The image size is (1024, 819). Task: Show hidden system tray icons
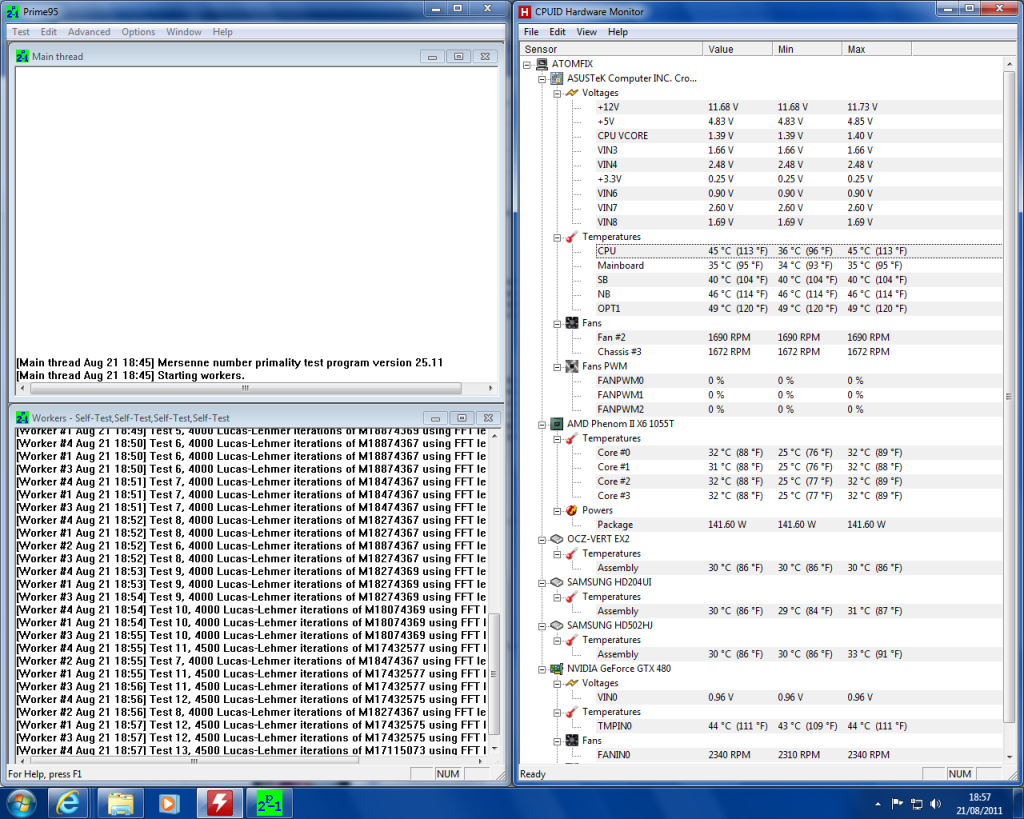878,803
